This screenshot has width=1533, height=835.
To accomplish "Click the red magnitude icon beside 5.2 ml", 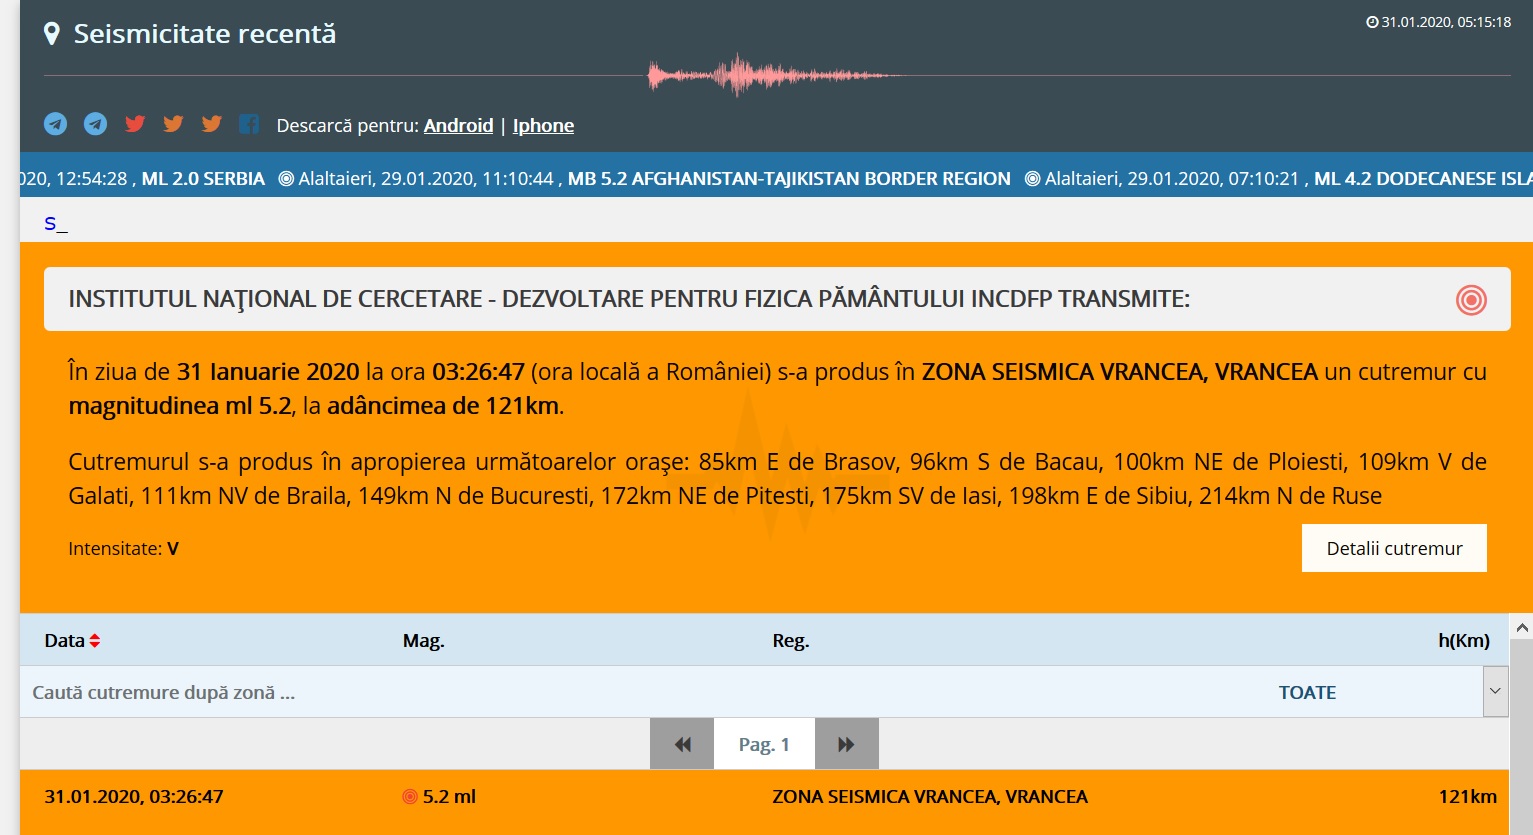I will point(409,797).
